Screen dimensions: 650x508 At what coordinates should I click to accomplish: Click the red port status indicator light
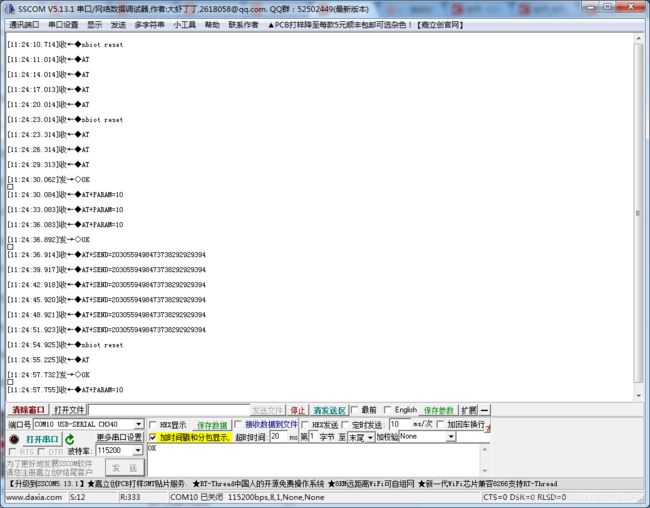tap(14, 439)
